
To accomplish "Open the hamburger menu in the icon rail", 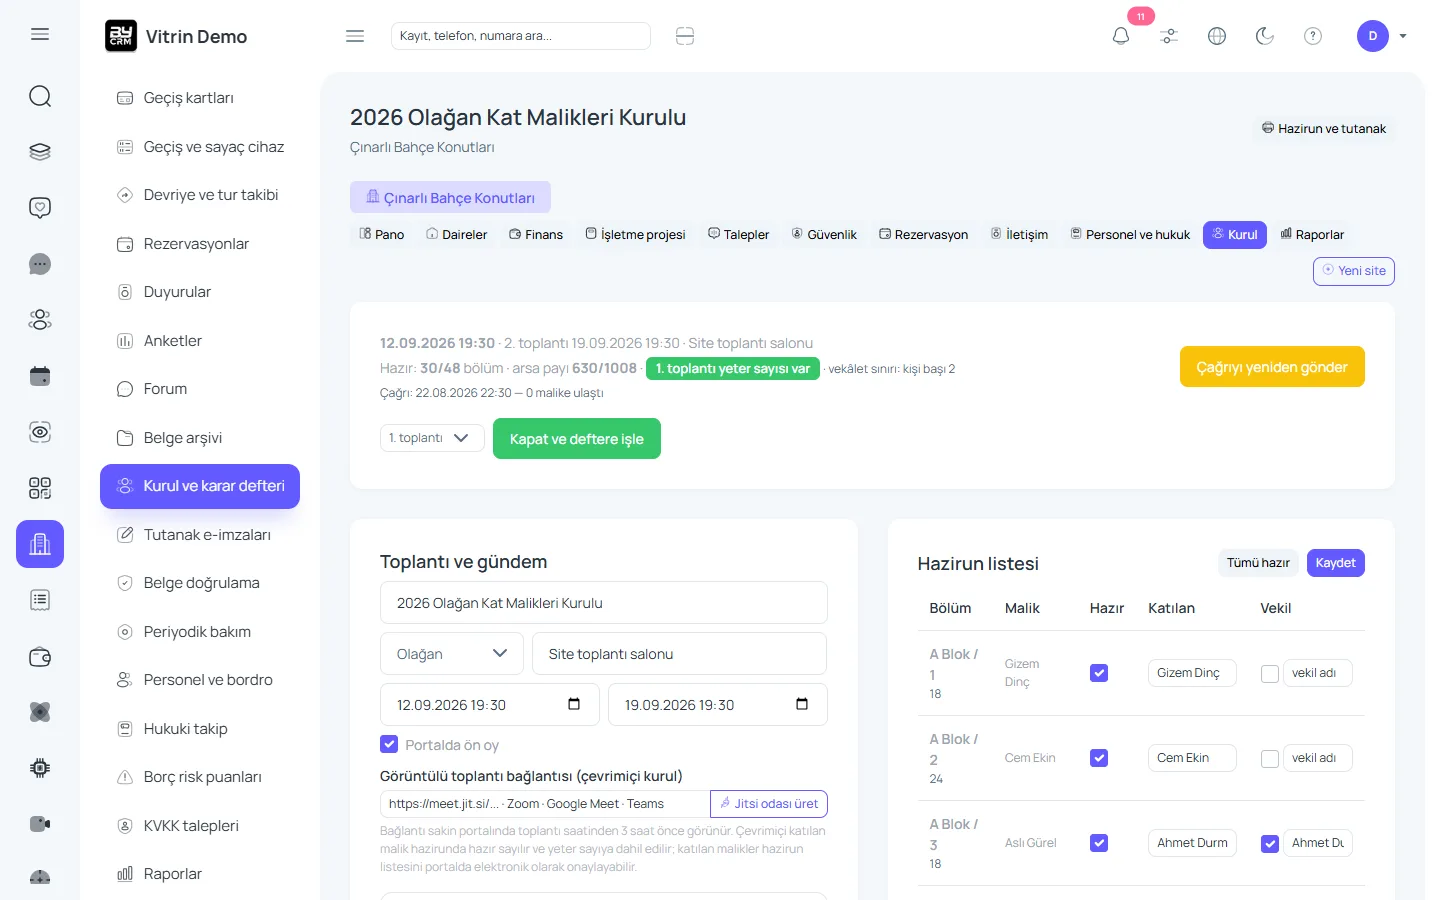I will (x=40, y=34).
